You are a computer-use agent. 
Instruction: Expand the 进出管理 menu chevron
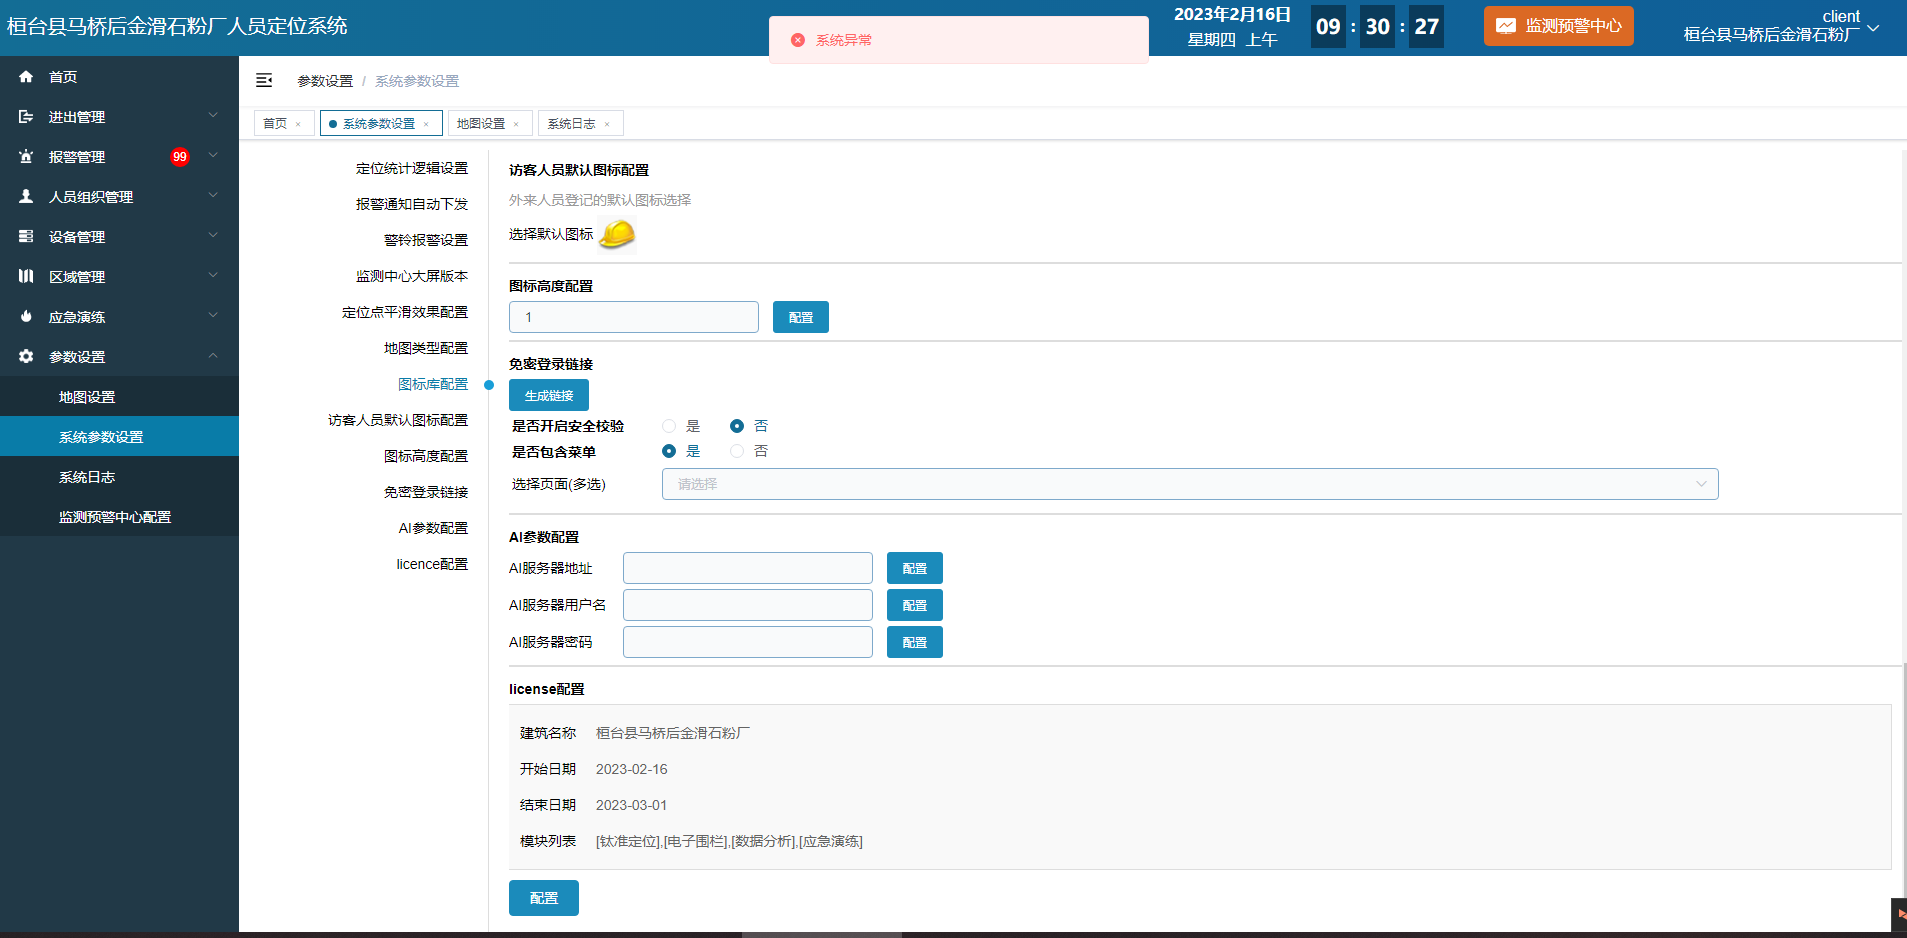point(213,116)
